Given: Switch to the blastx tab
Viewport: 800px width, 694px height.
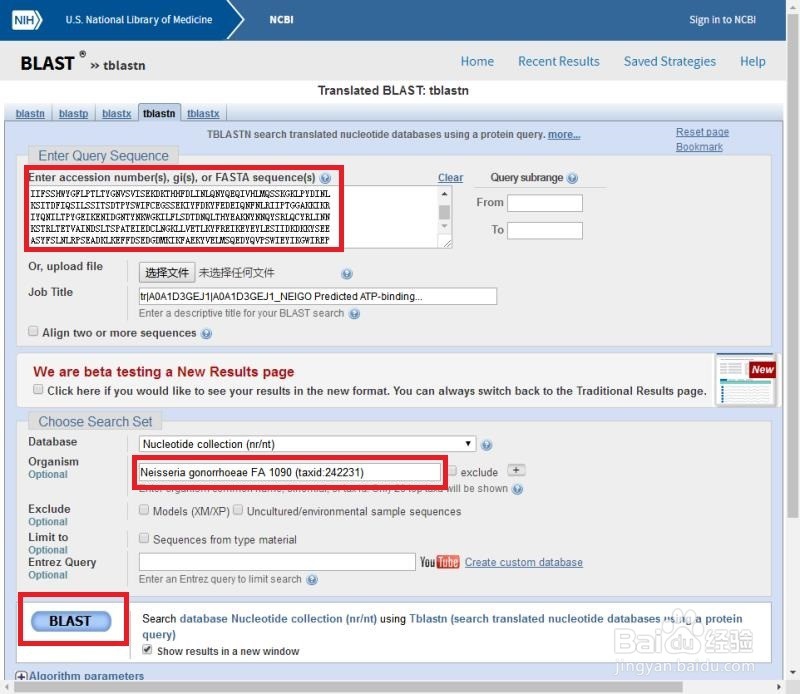Looking at the screenshot, I should click(x=117, y=113).
